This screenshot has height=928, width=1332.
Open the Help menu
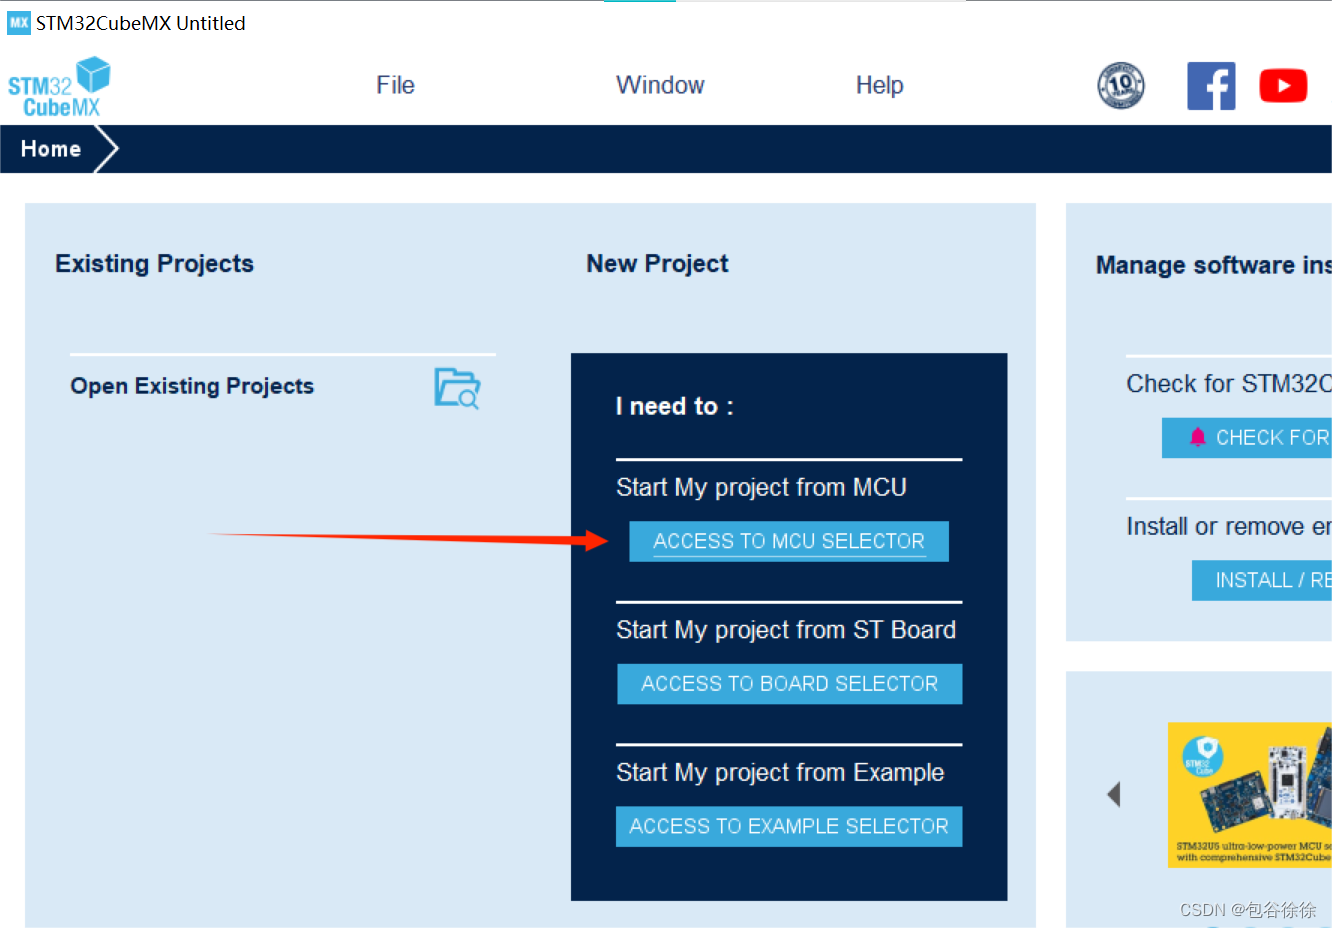pos(879,85)
